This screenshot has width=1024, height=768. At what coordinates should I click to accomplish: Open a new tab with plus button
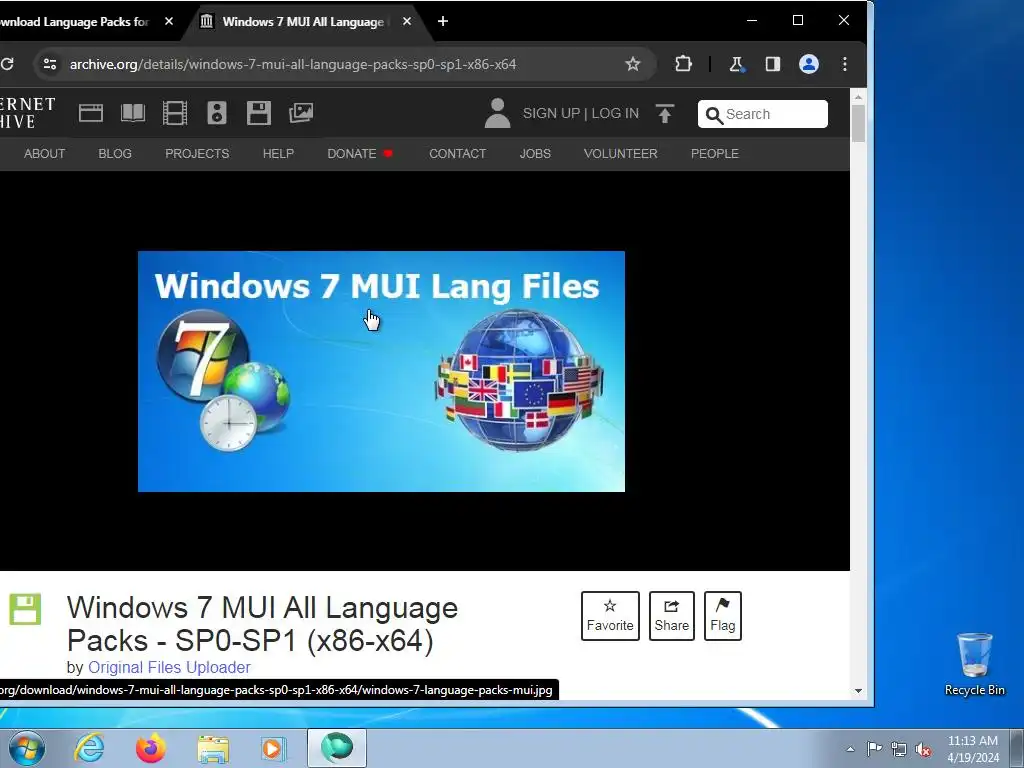[443, 22]
